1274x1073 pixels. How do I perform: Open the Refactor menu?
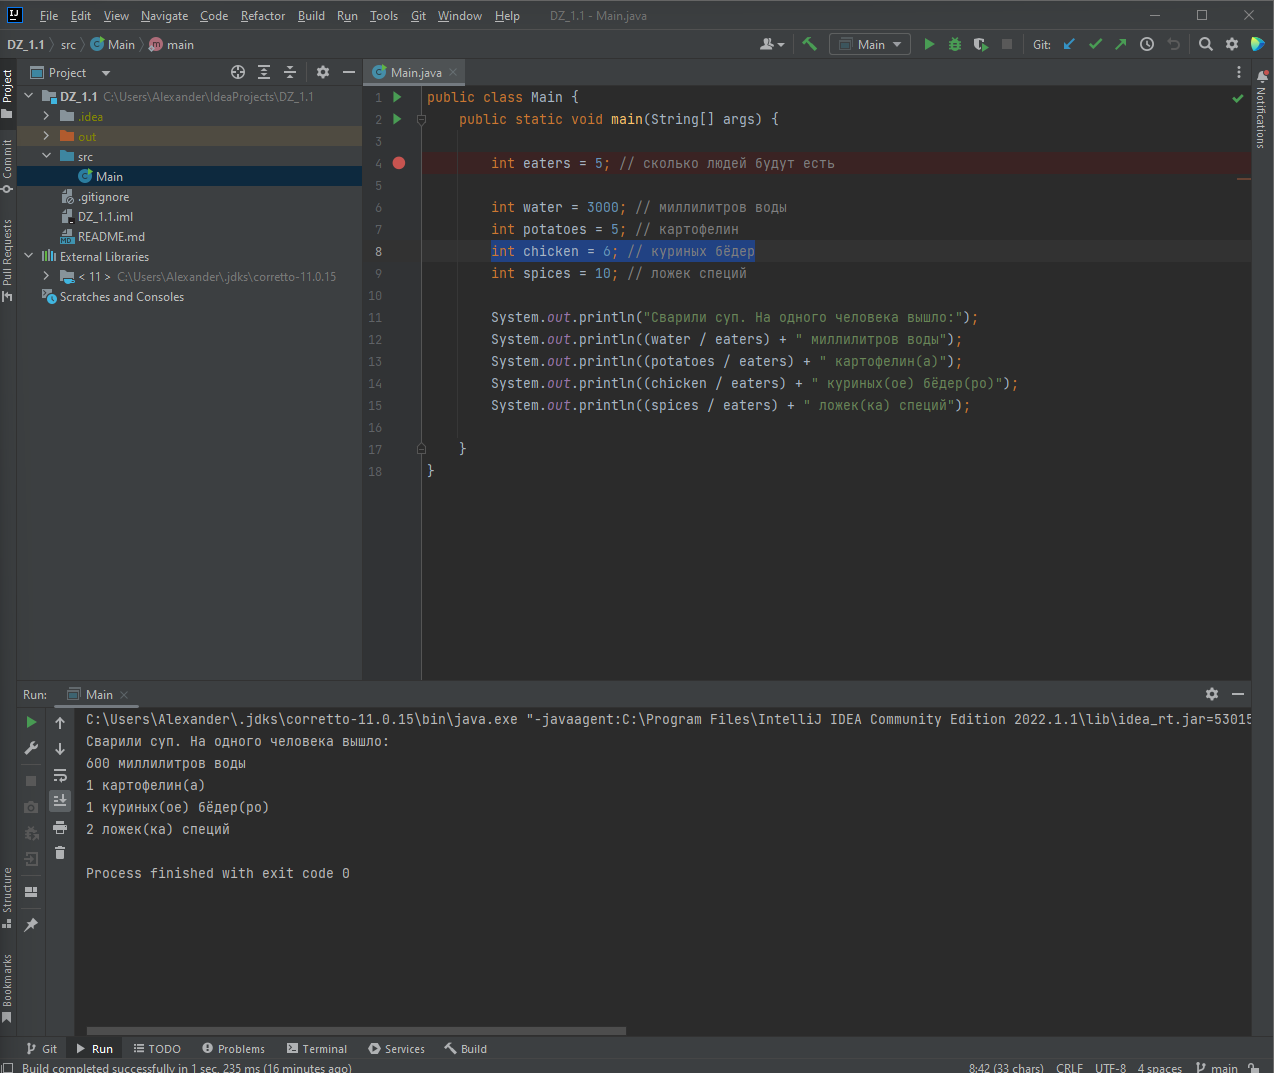click(x=263, y=16)
